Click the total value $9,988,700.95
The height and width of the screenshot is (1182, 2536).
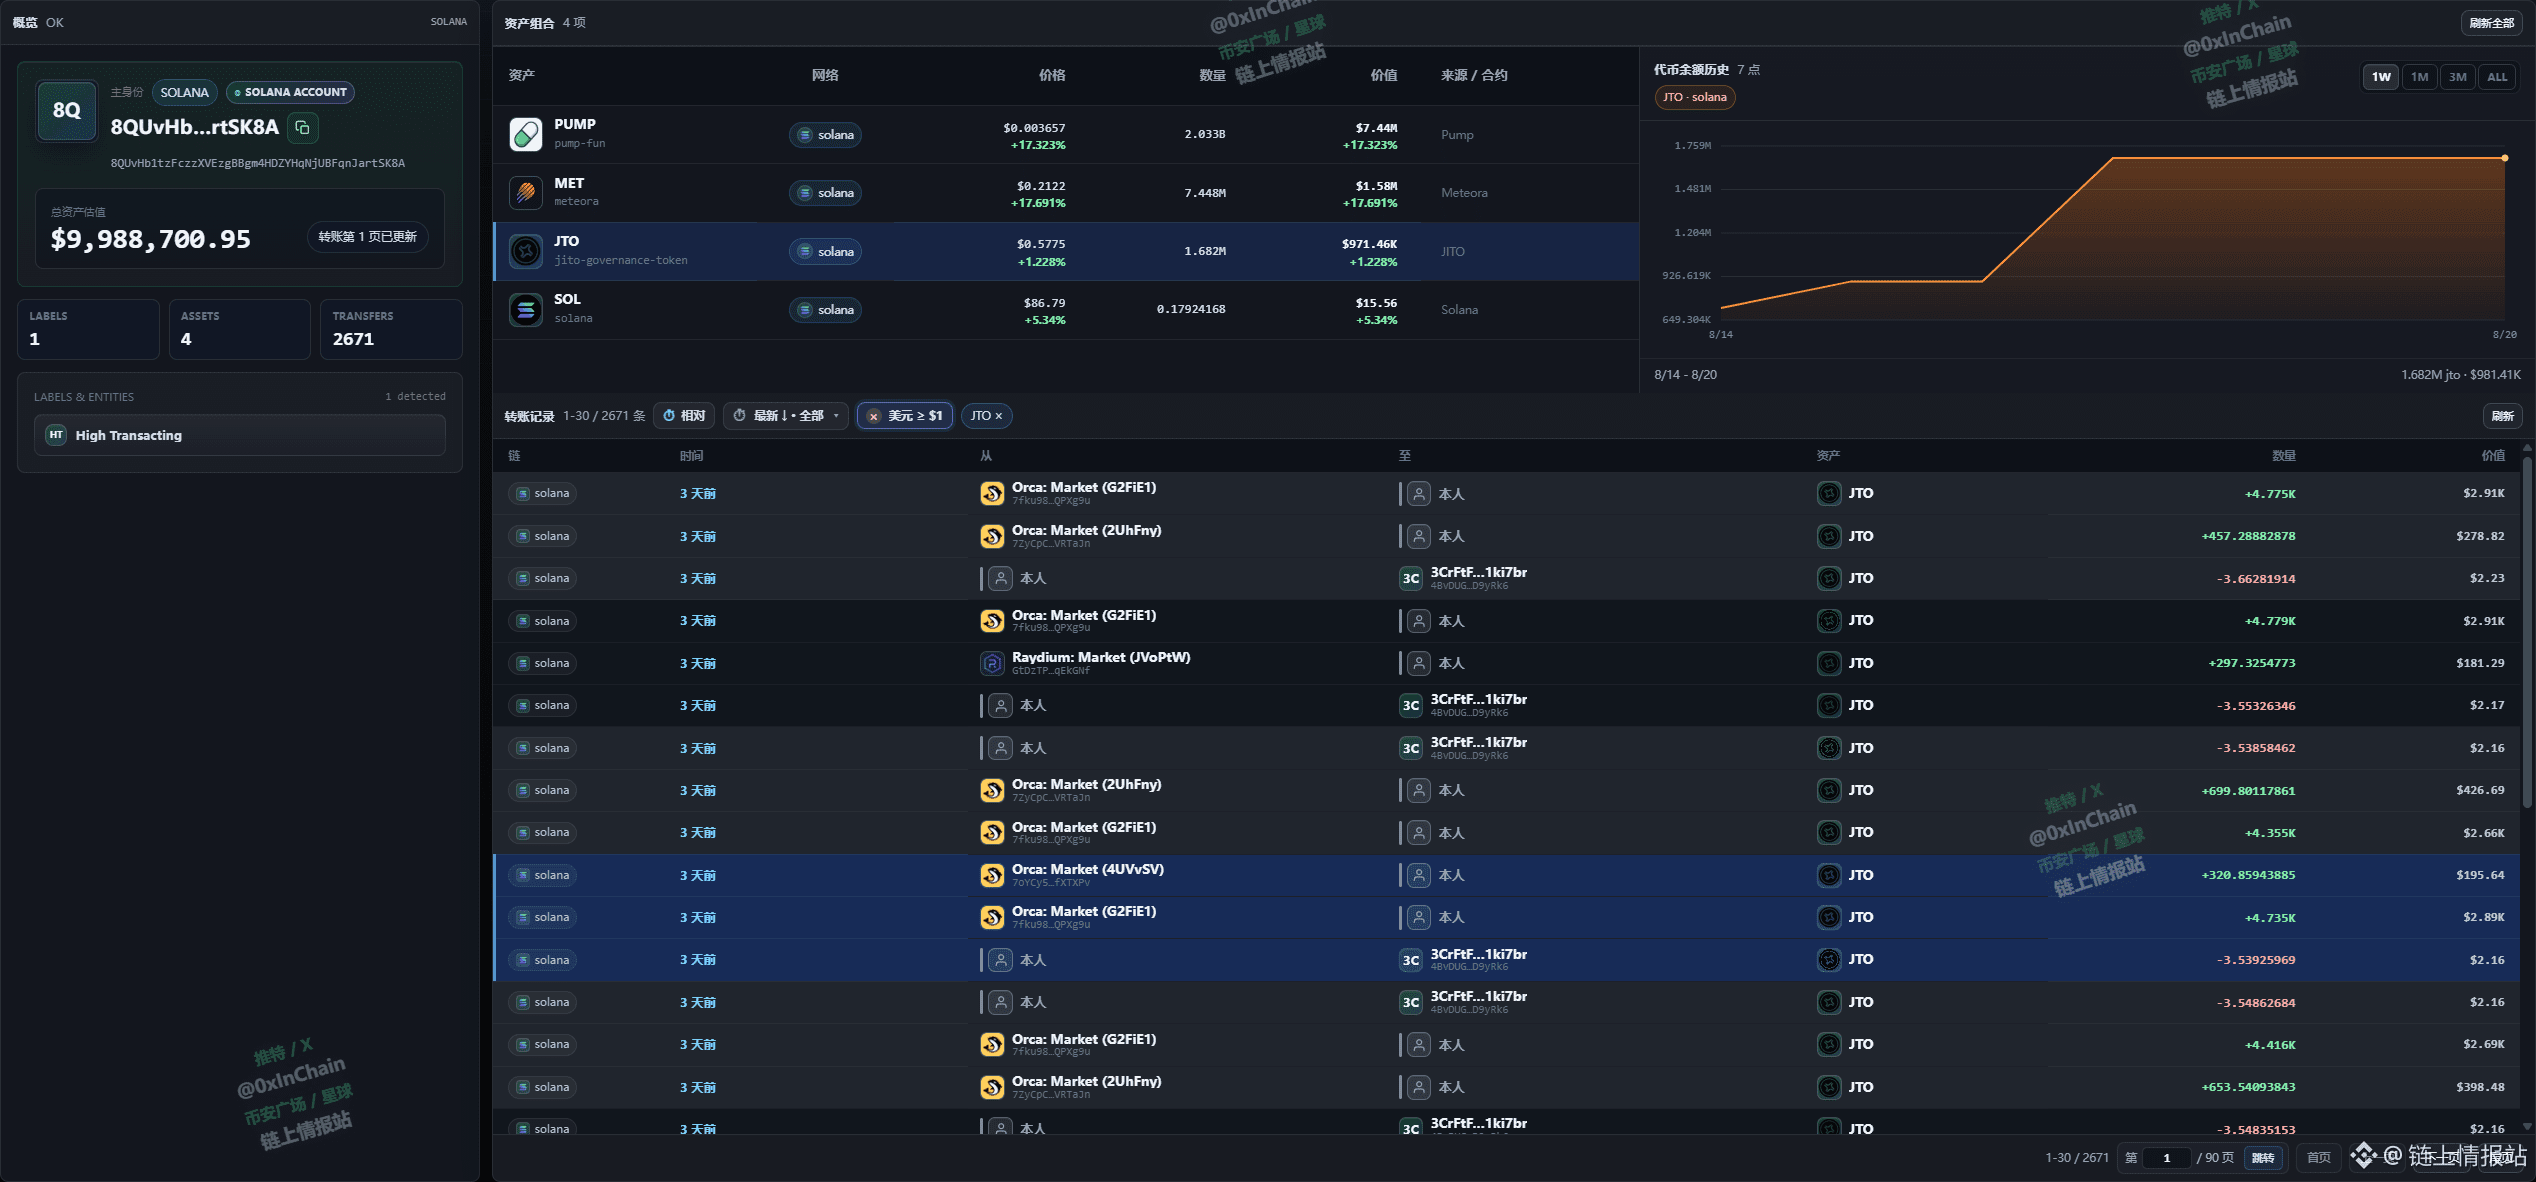151,239
